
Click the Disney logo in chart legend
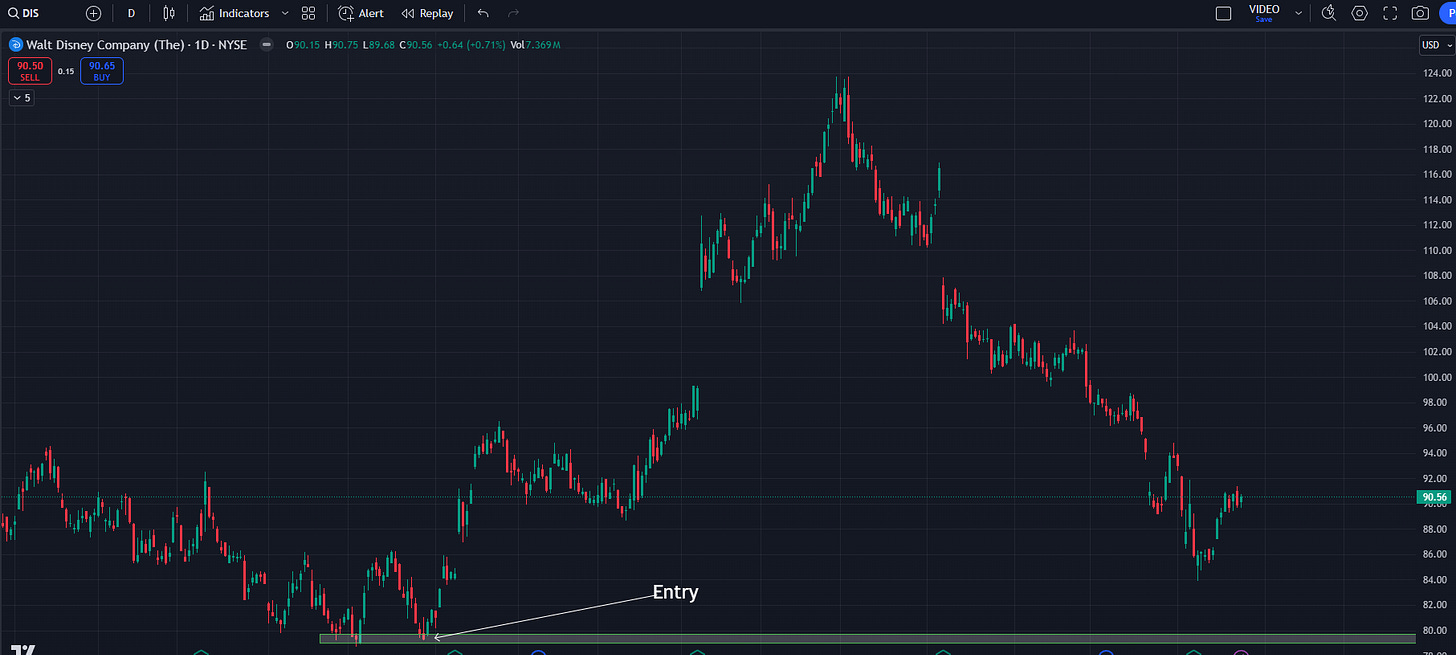[17, 44]
